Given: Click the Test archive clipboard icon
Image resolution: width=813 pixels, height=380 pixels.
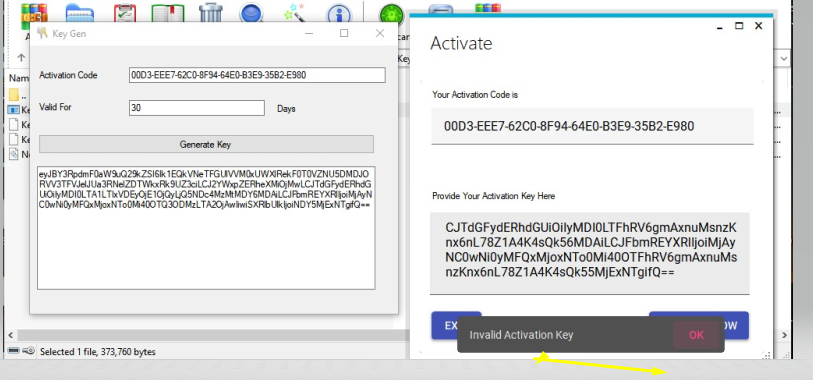Looking at the screenshot, I should tap(124, 14).
